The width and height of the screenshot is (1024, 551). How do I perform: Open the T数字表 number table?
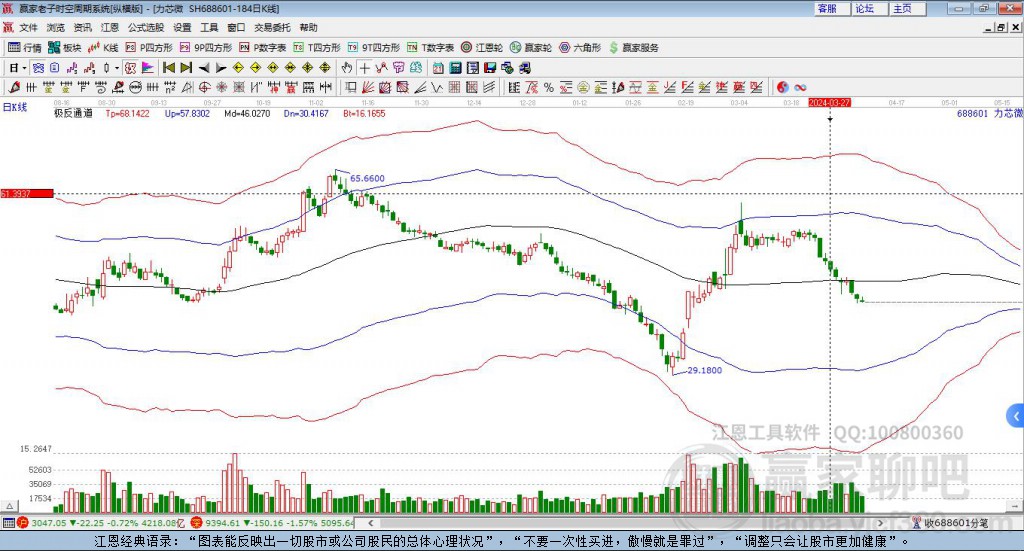coord(430,48)
